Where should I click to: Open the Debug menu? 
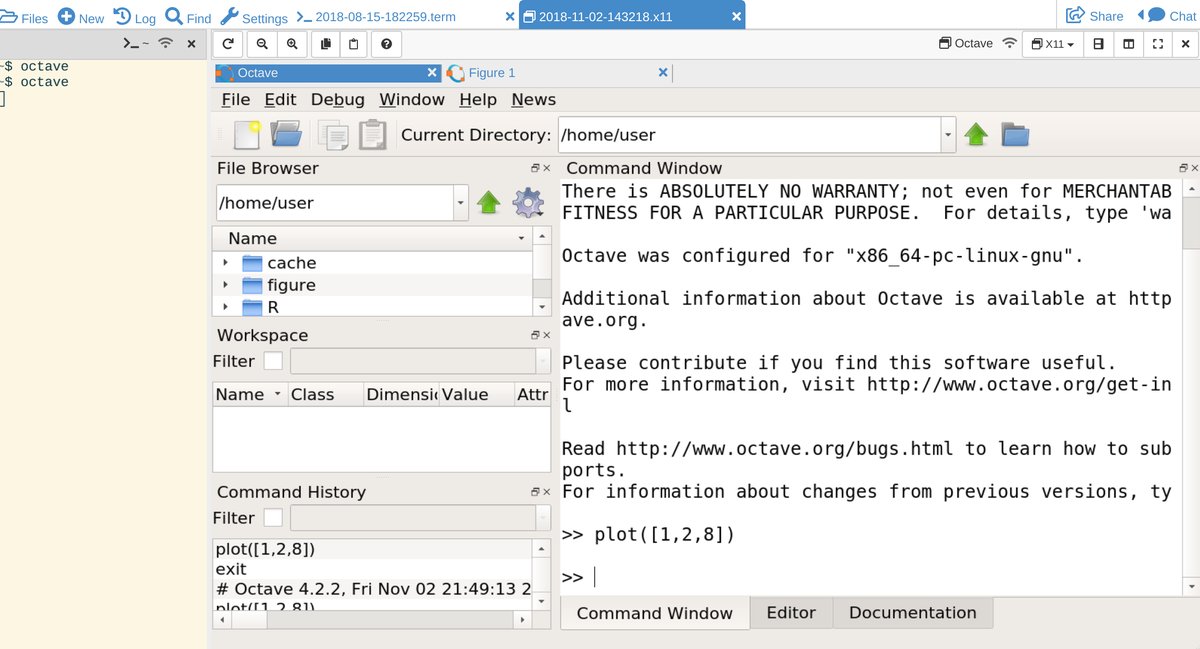coord(337,100)
